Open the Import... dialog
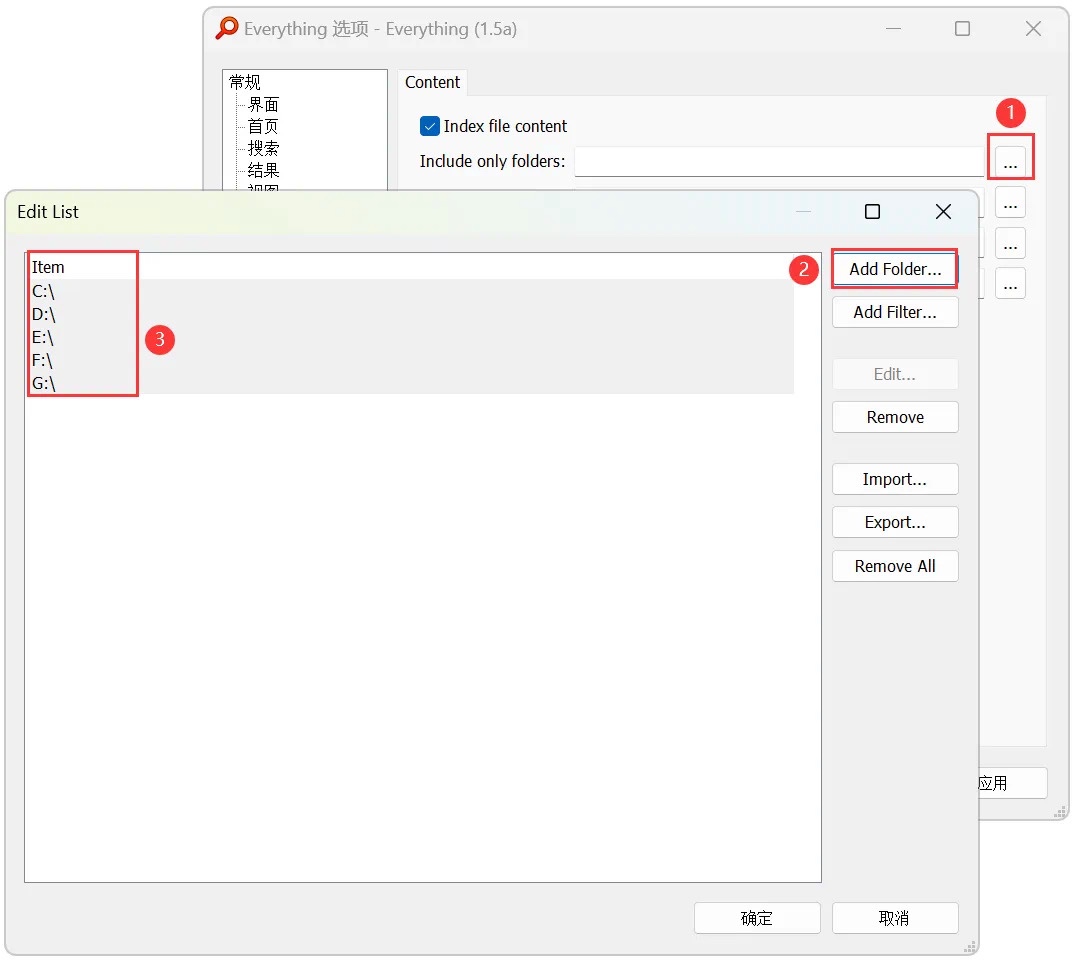 click(895, 479)
